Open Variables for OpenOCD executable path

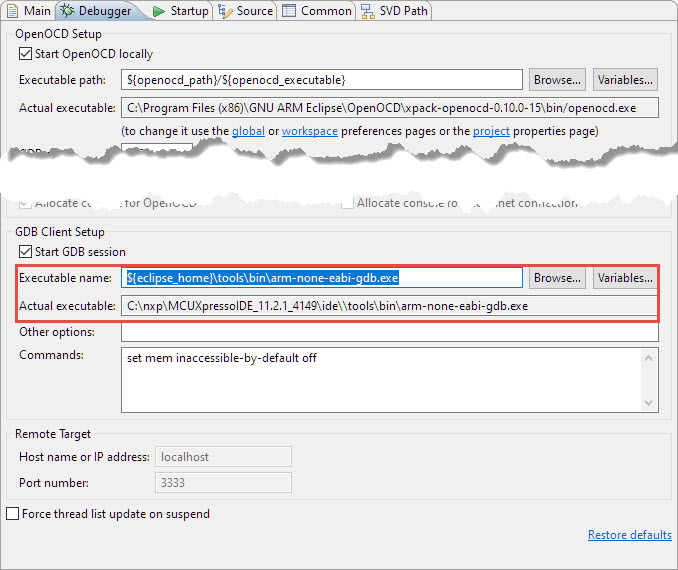click(x=625, y=79)
